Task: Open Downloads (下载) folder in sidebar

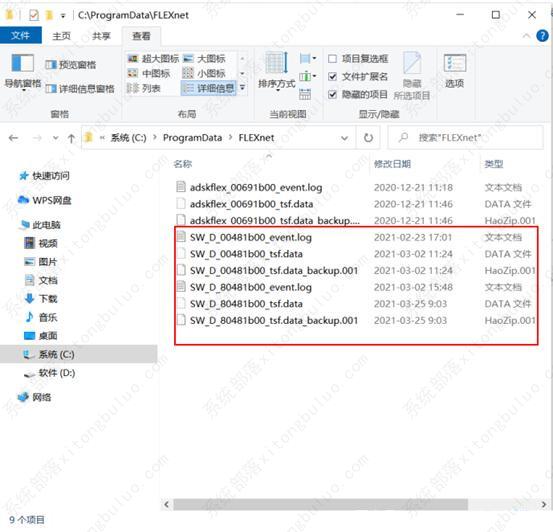Action: 41,299
